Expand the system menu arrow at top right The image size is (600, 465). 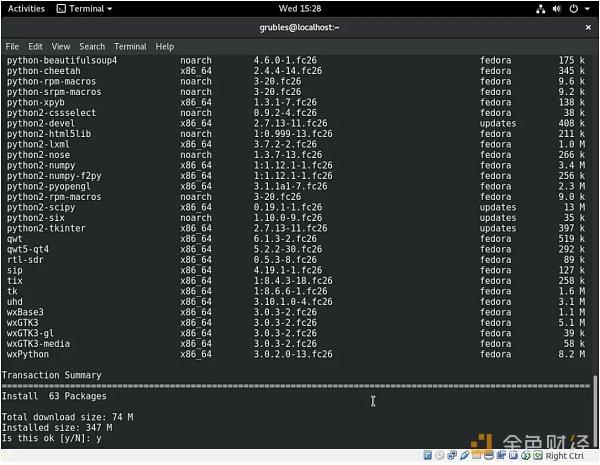[x=587, y=9]
